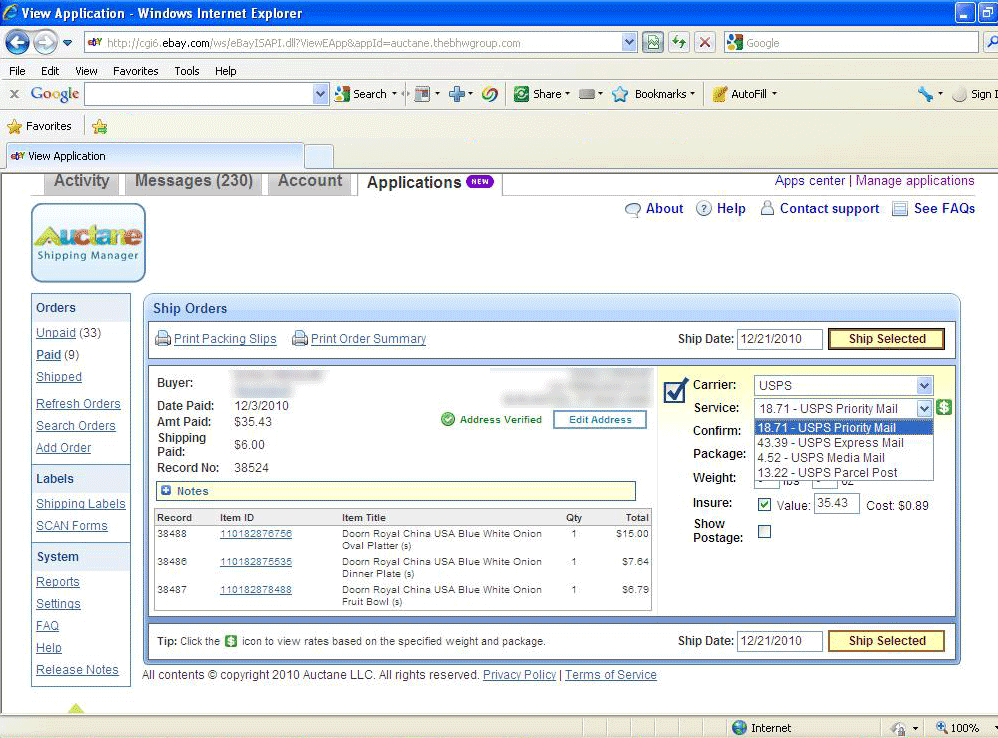Collapse the Service dropdown arrow
Image resolution: width=998 pixels, height=738 pixels.
click(924, 408)
